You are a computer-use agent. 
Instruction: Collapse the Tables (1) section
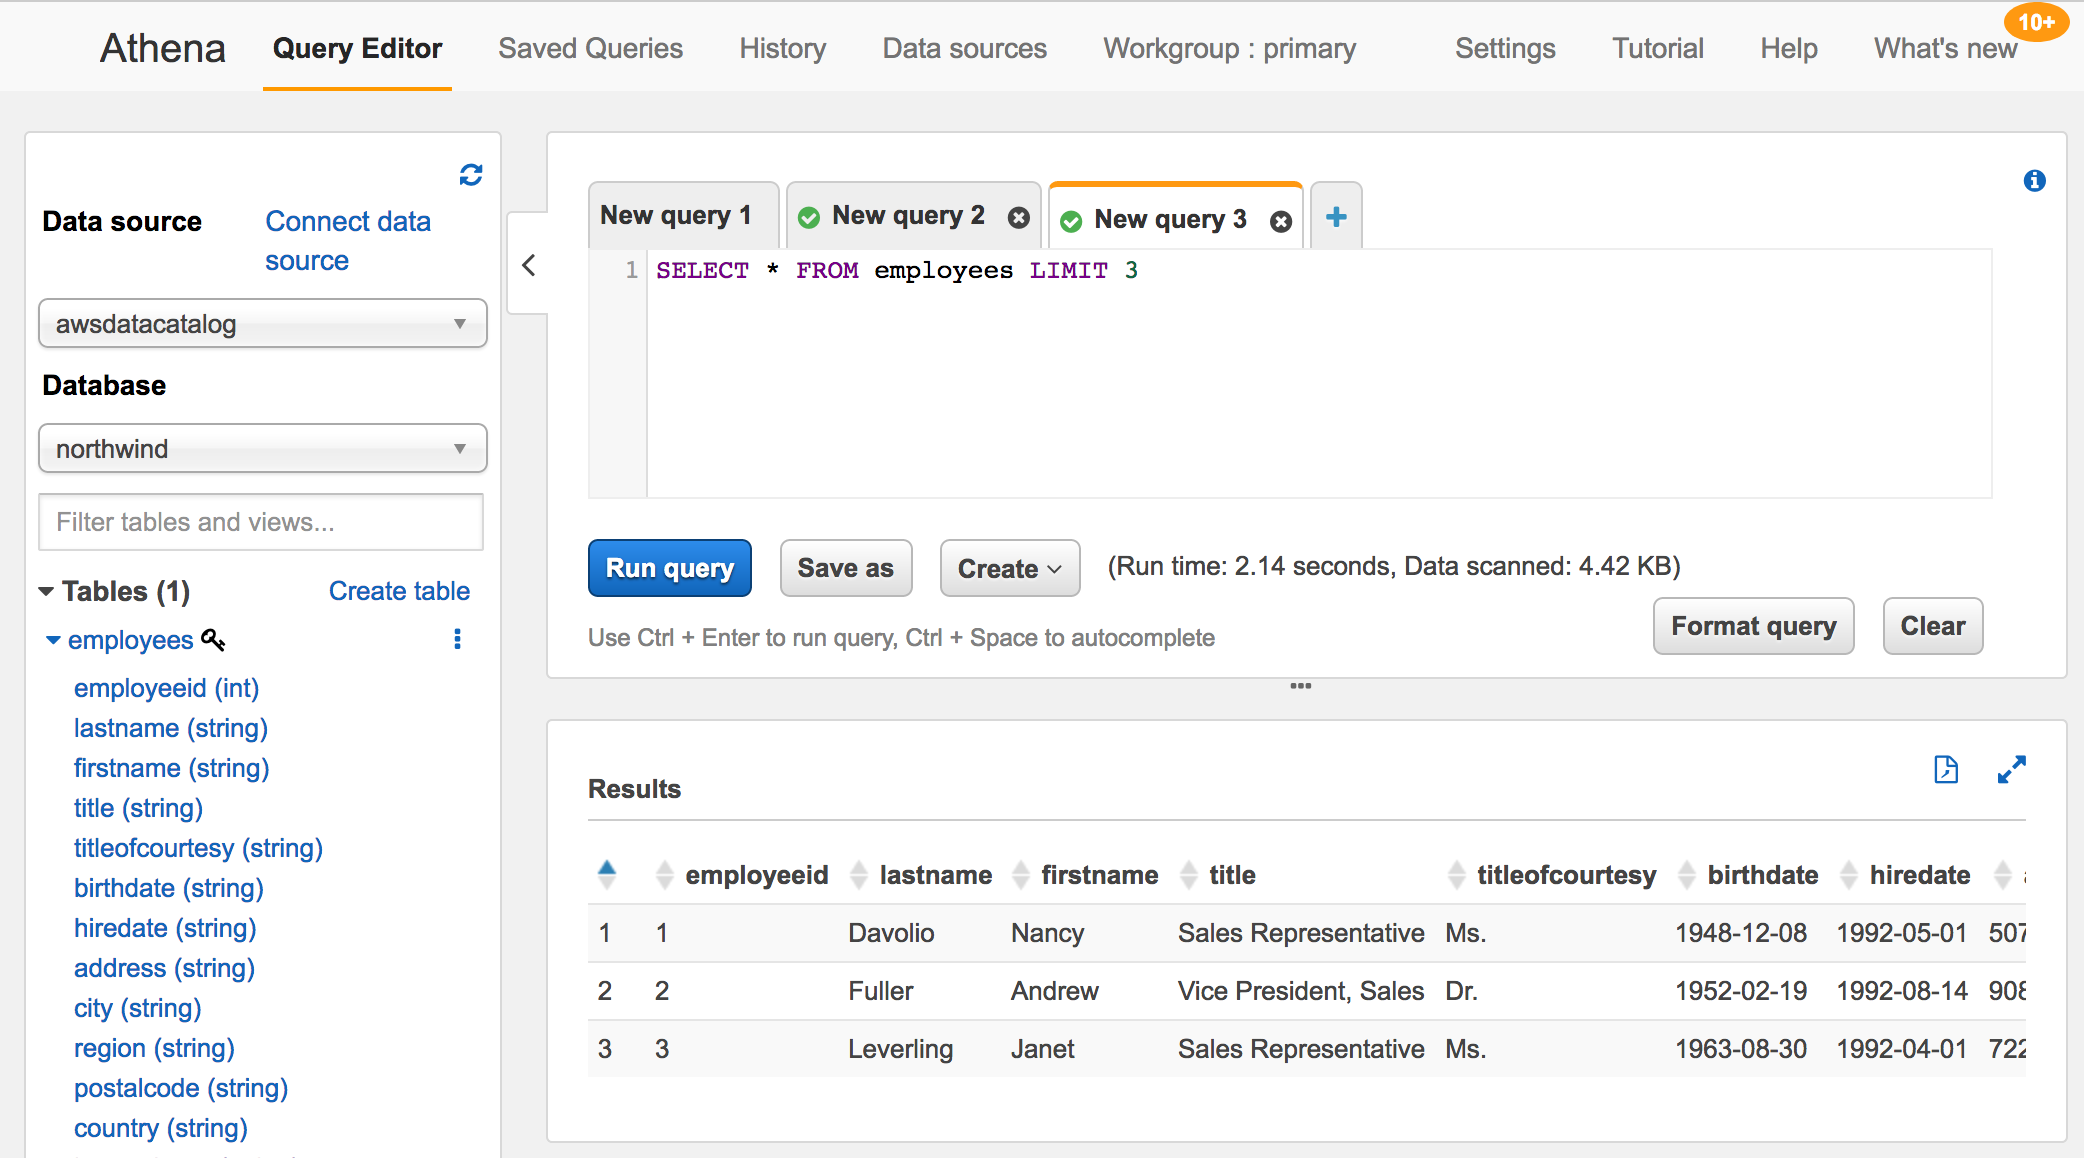[x=47, y=591]
